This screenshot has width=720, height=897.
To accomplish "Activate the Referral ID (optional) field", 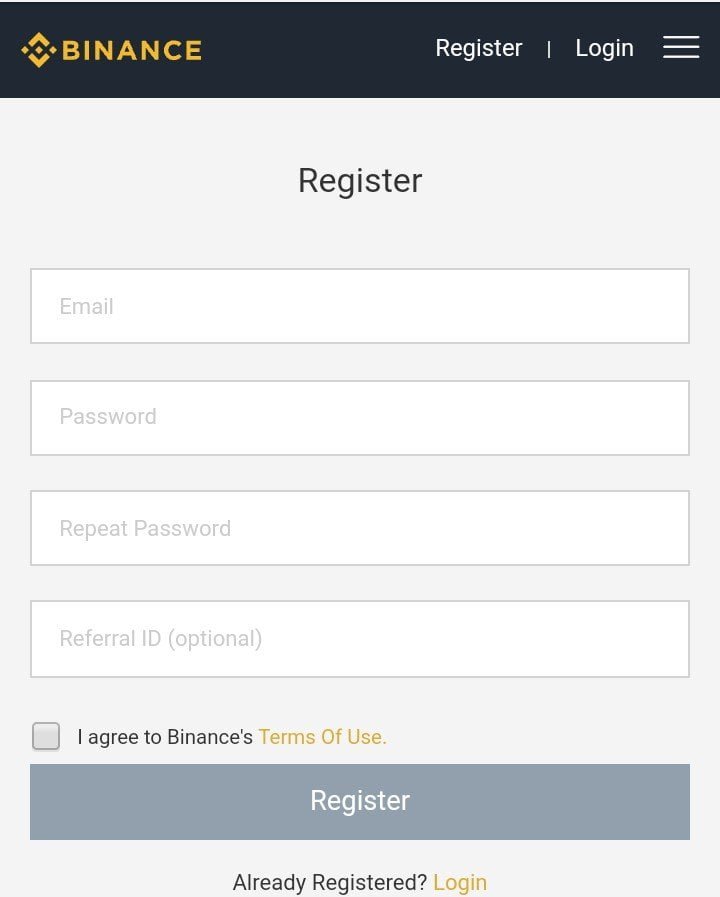I will pyautogui.click(x=360, y=639).
